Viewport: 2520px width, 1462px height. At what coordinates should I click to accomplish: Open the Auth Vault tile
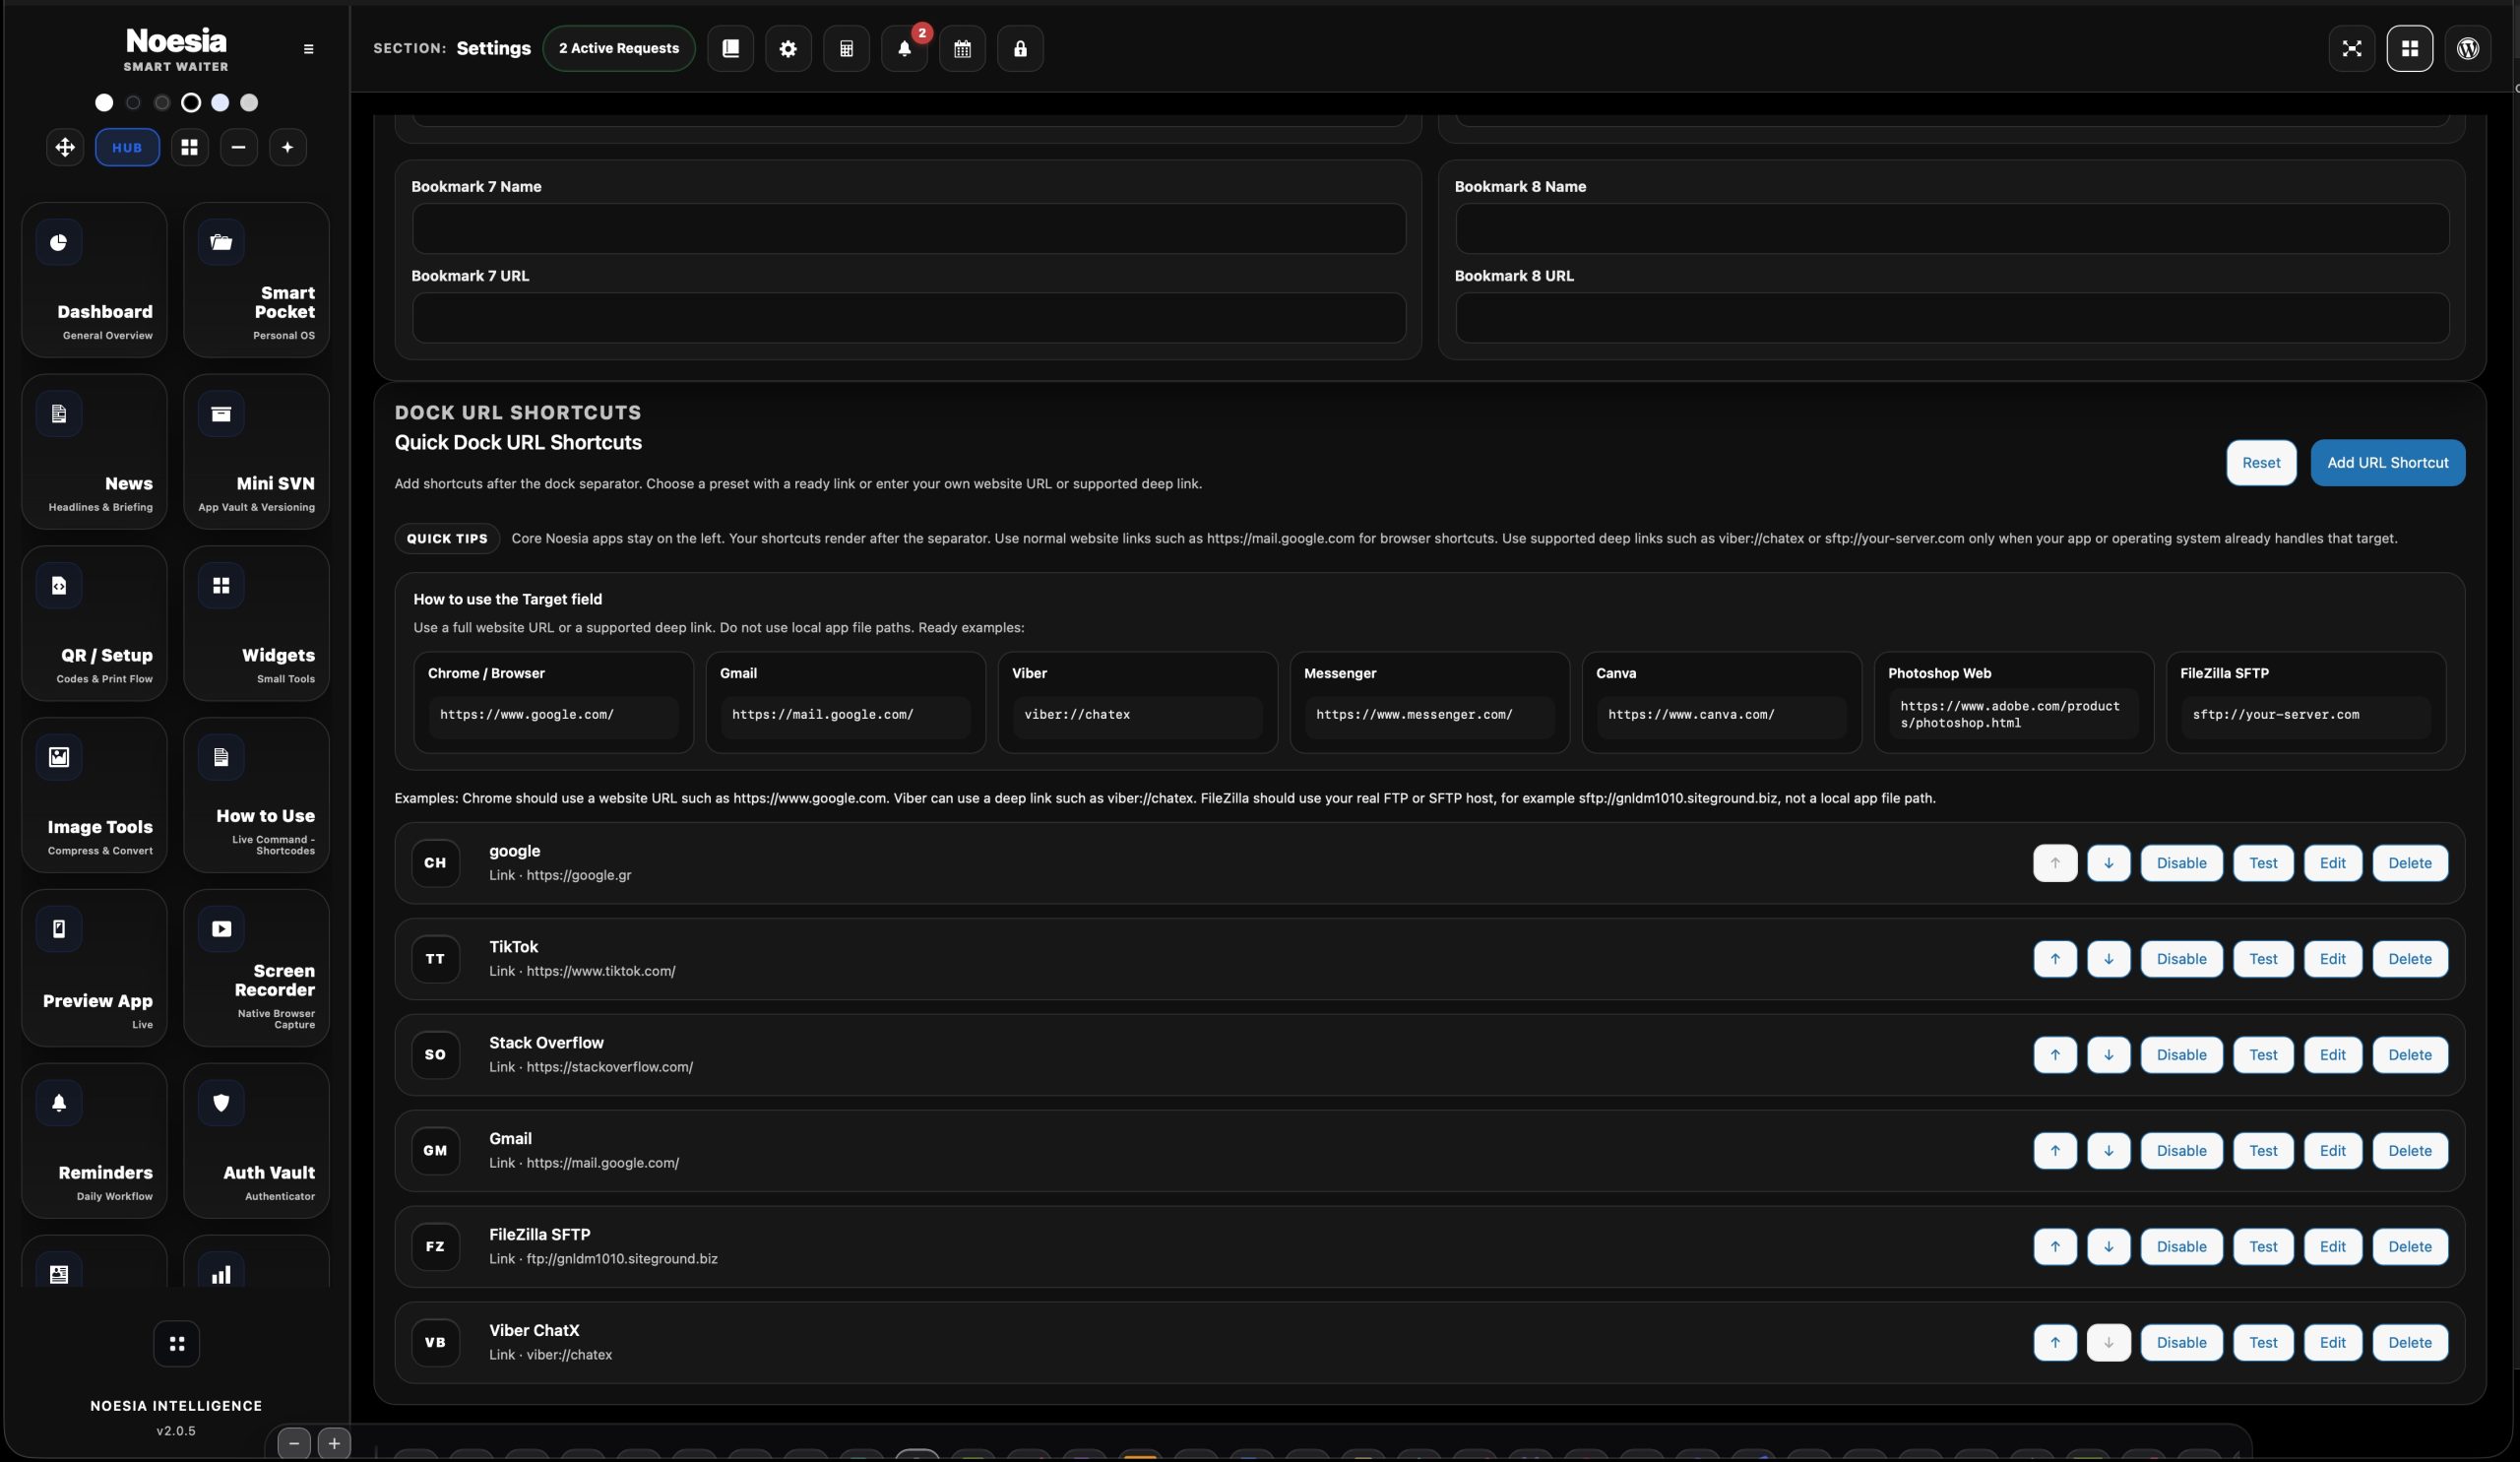(x=256, y=1140)
